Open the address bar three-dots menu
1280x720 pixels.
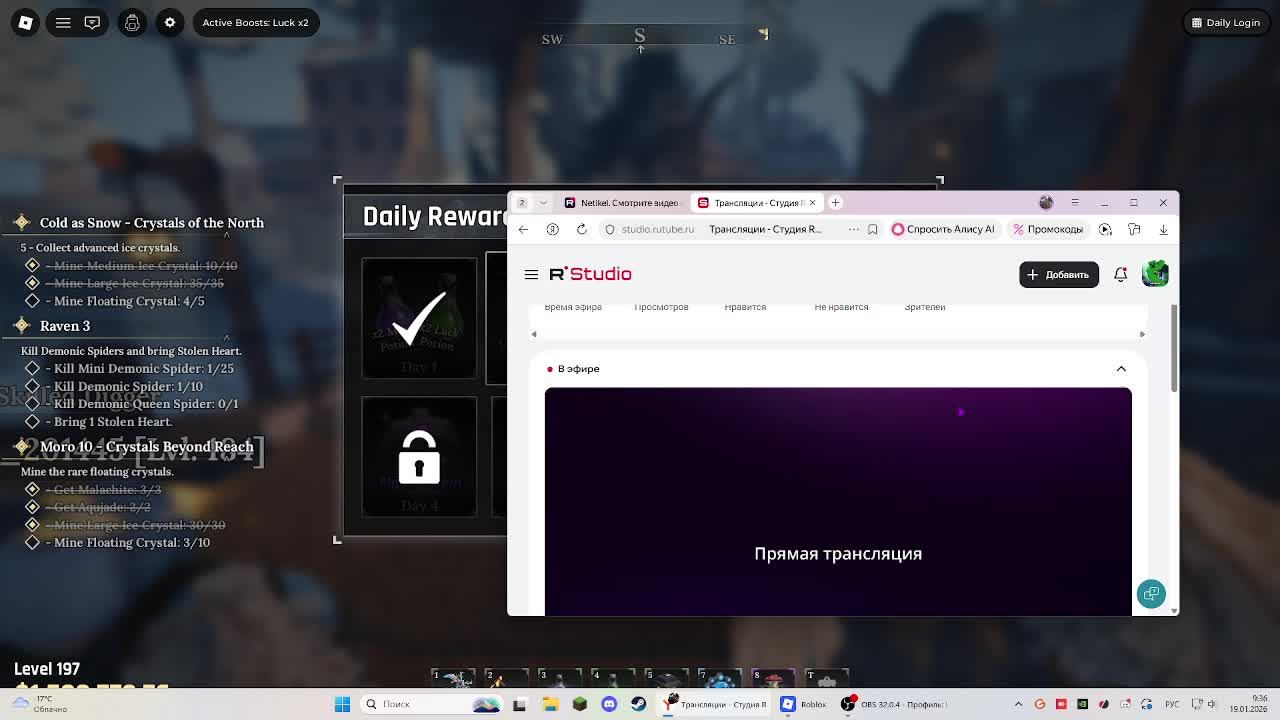pyautogui.click(x=853, y=229)
